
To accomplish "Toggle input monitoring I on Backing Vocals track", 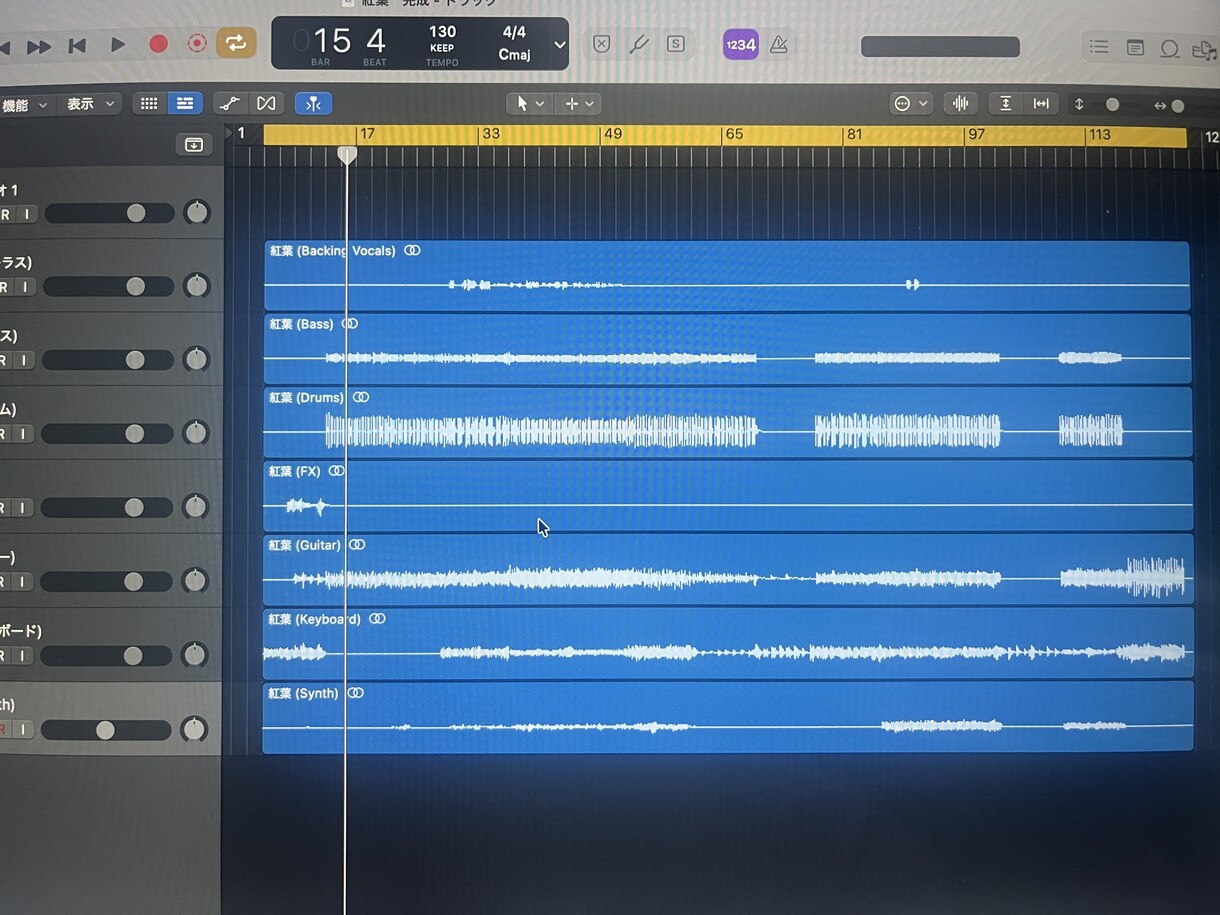I will tap(26, 287).
